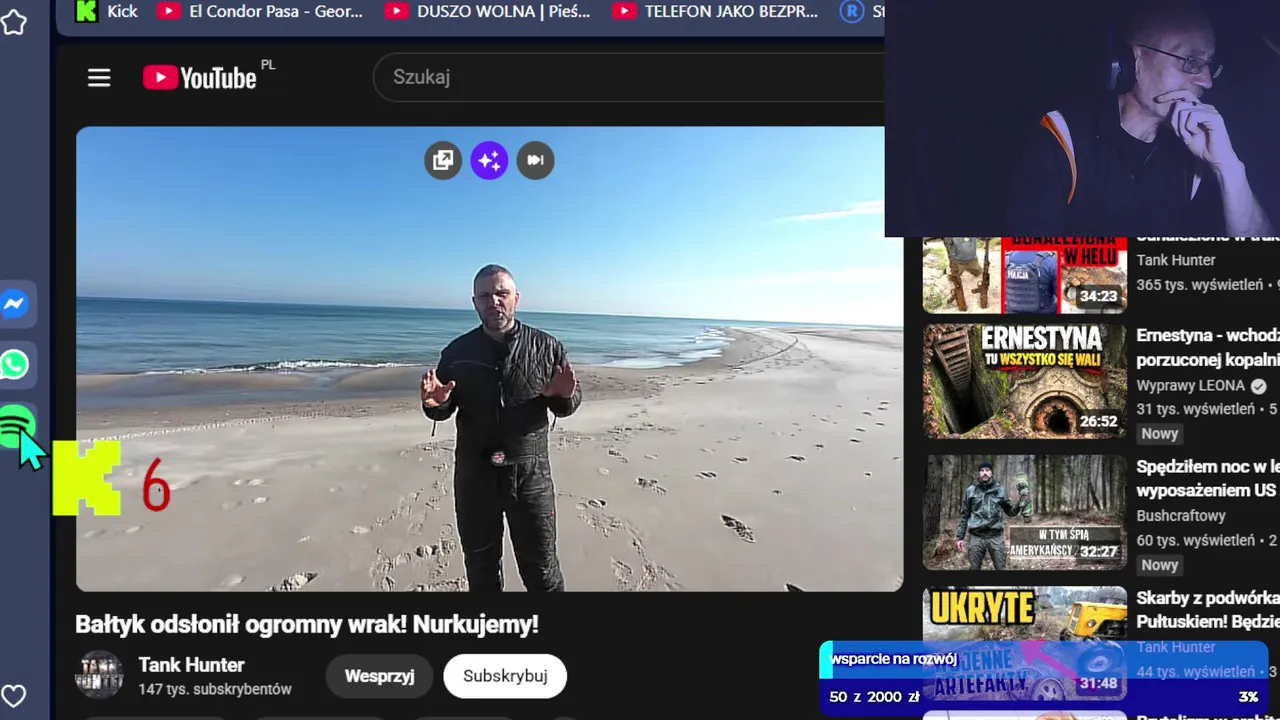The width and height of the screenshot is (1280, 720).
Task: Click the Wesprzyj button
Action: [x=379, y=676]
